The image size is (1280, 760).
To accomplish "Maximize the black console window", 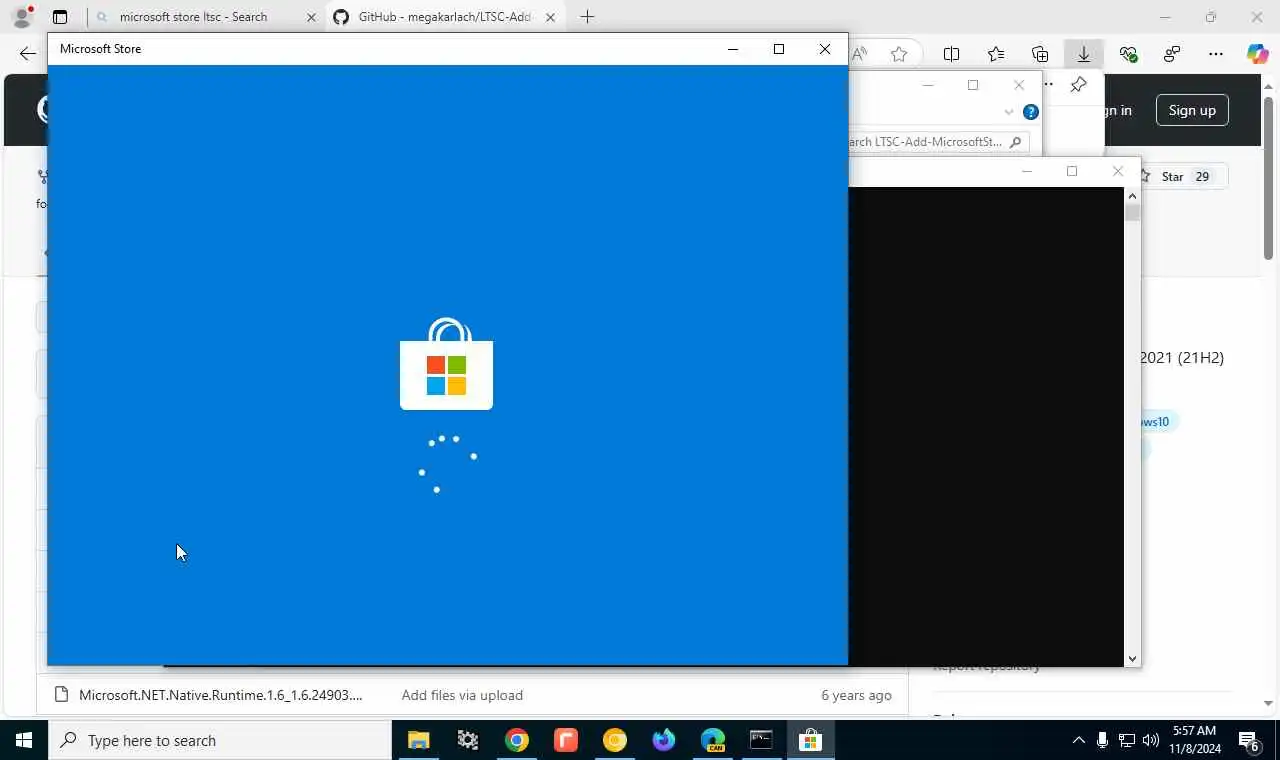I will click(1072, 172).
